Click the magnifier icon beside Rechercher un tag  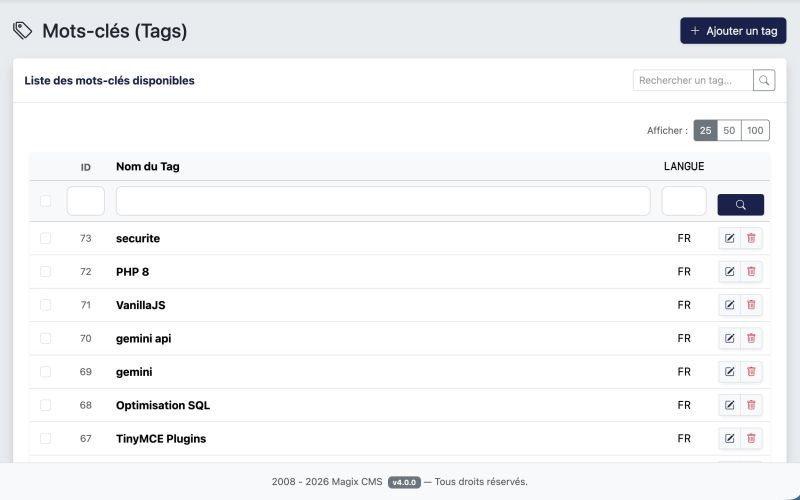pos(764,80)
